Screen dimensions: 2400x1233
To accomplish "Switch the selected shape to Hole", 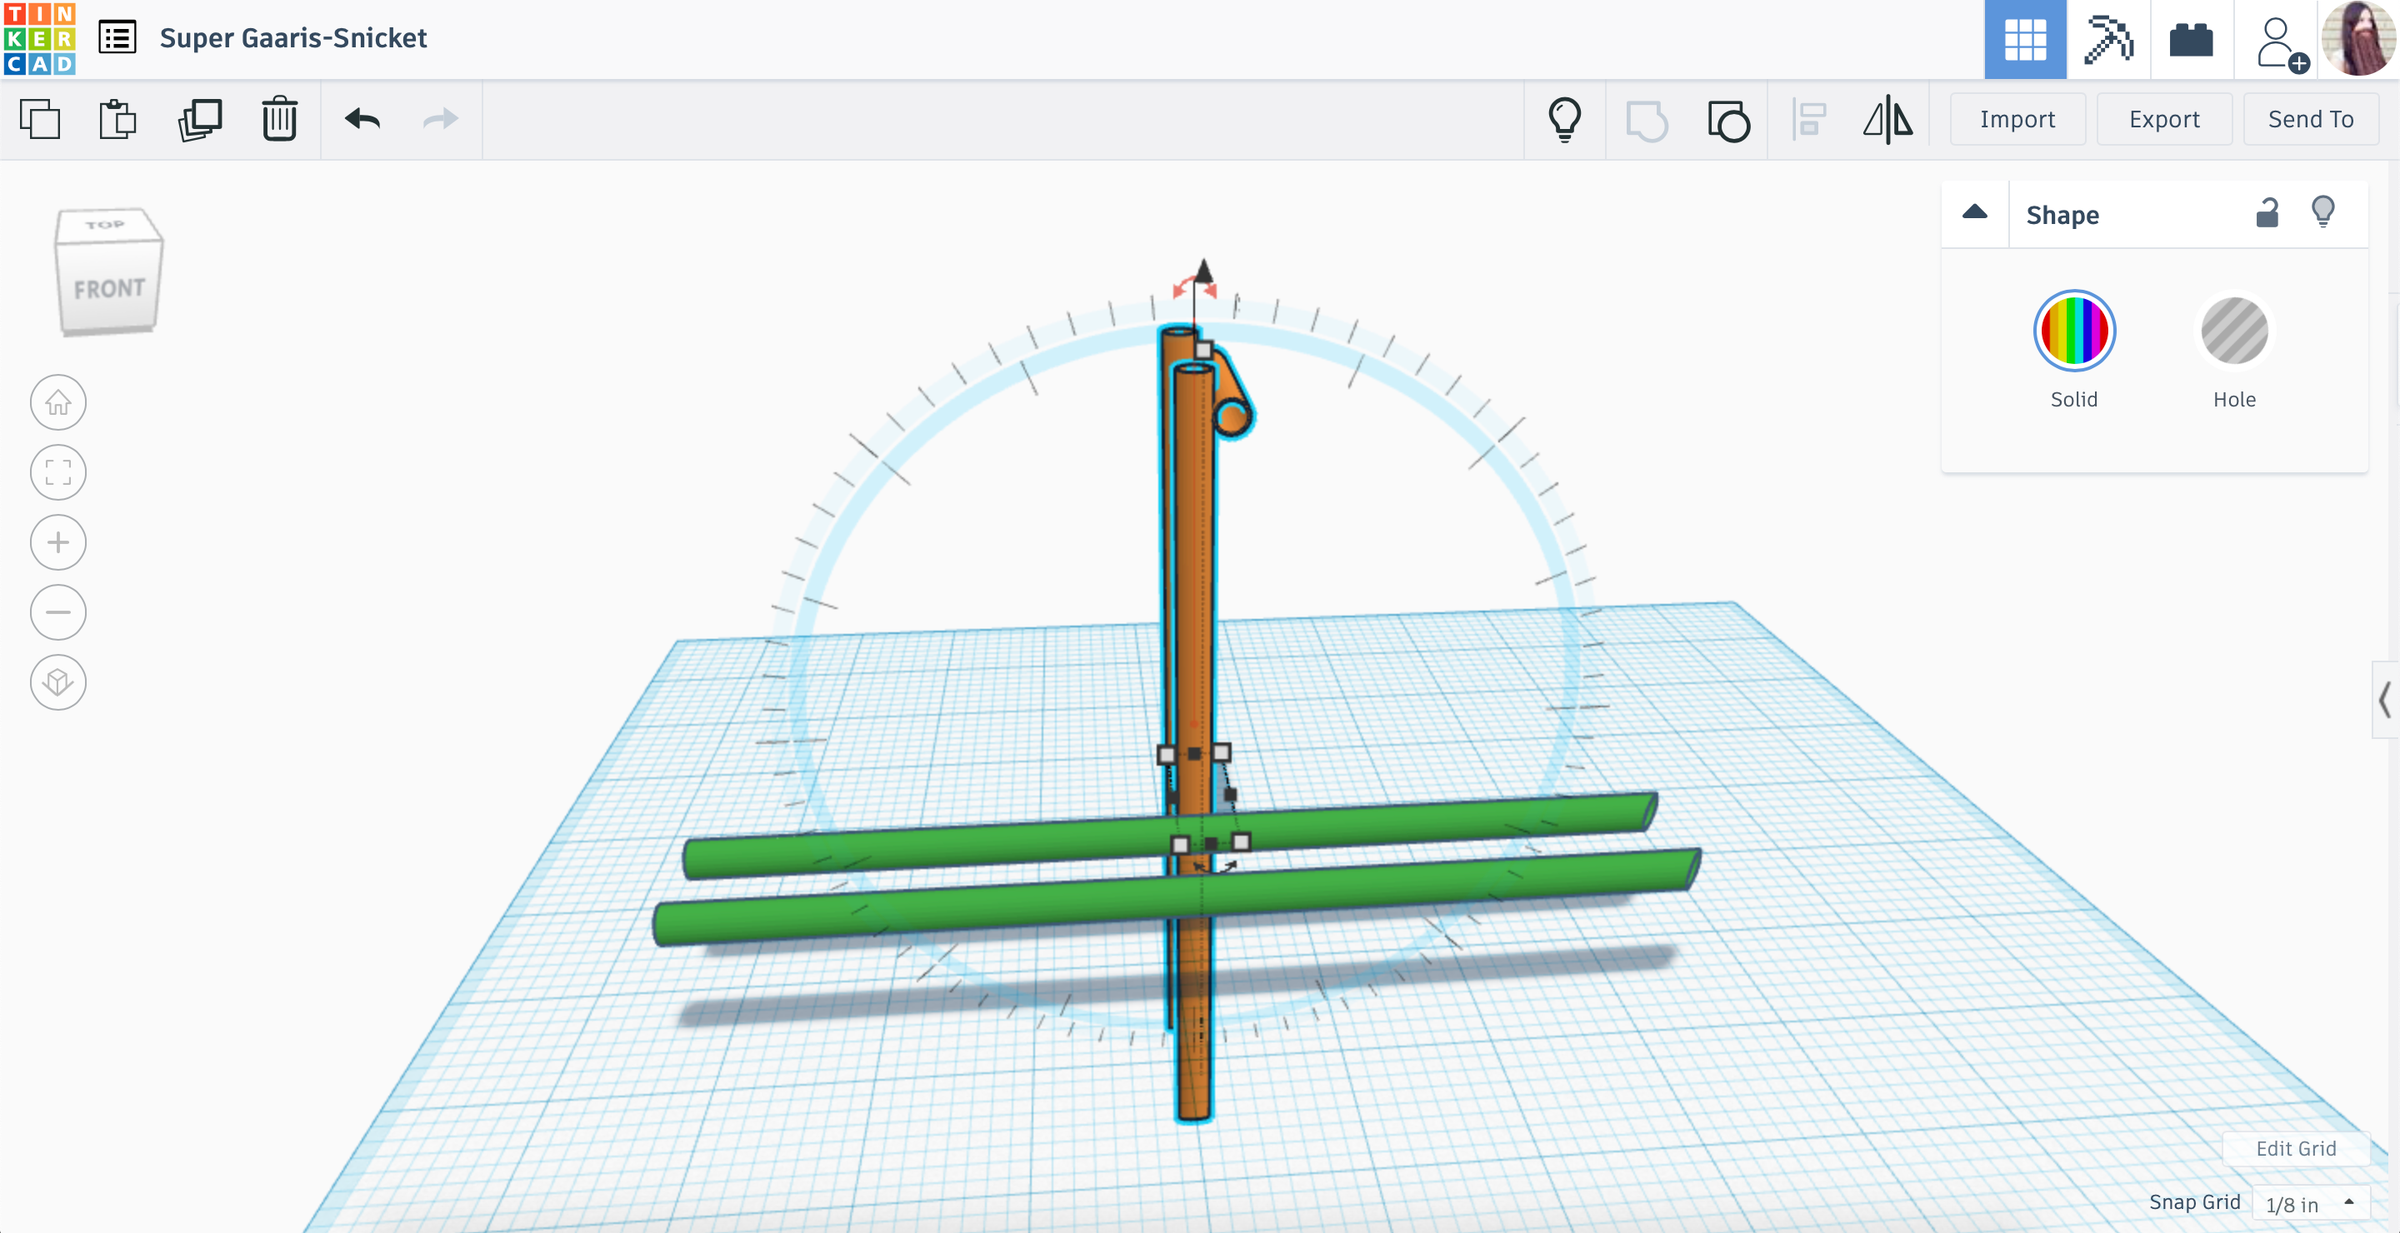I will click(x=2234, y=331).
